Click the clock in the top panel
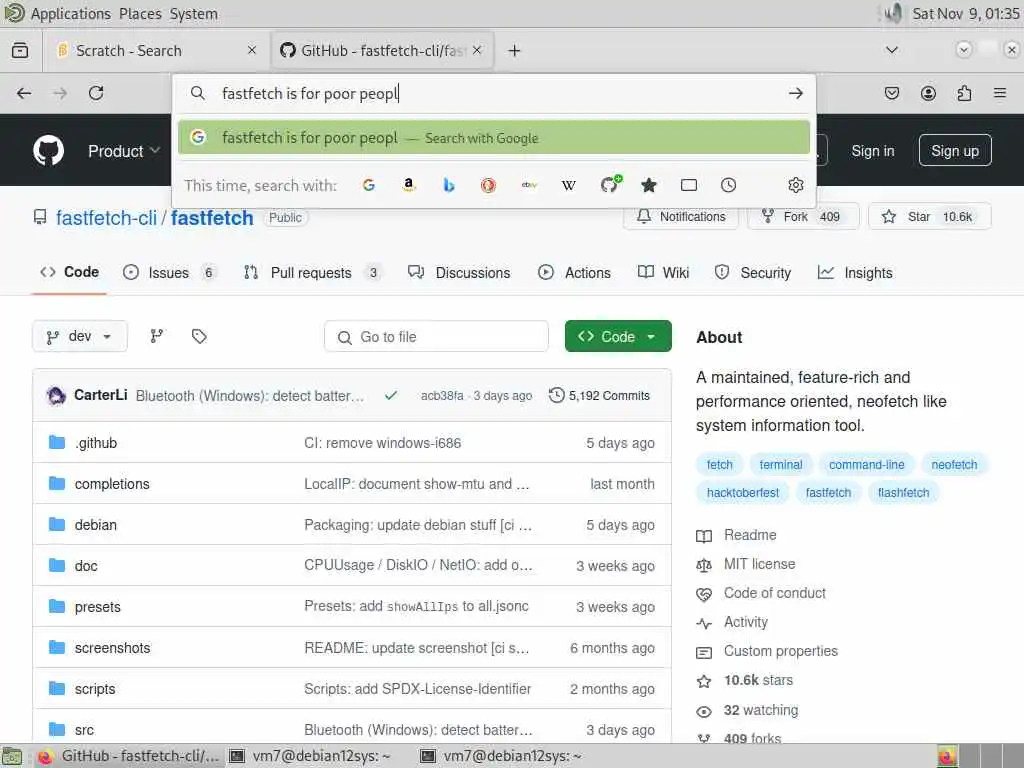Image resolution: width=1024 pixels, height=768 pixels. [x=965, y=14]
